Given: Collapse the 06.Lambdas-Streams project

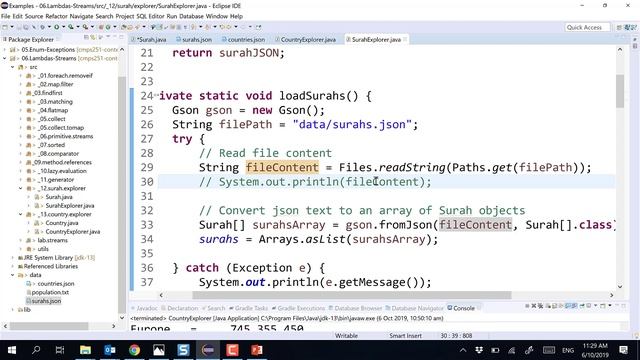Looking at the screenshot, I should [x=5, y=58].
